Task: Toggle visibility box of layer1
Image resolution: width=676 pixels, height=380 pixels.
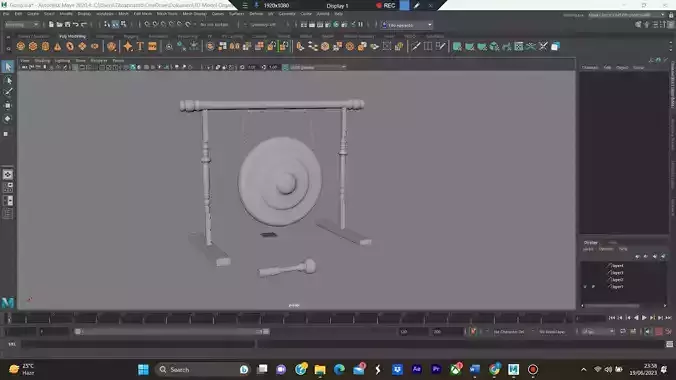Action: point(585,286)
